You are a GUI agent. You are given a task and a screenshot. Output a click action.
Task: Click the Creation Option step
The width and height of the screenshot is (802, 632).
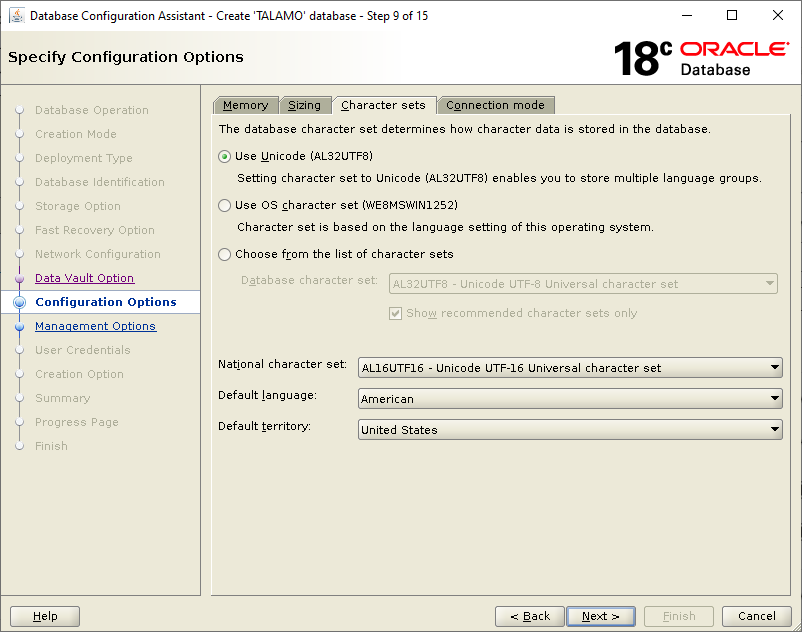tap(79, 374)
